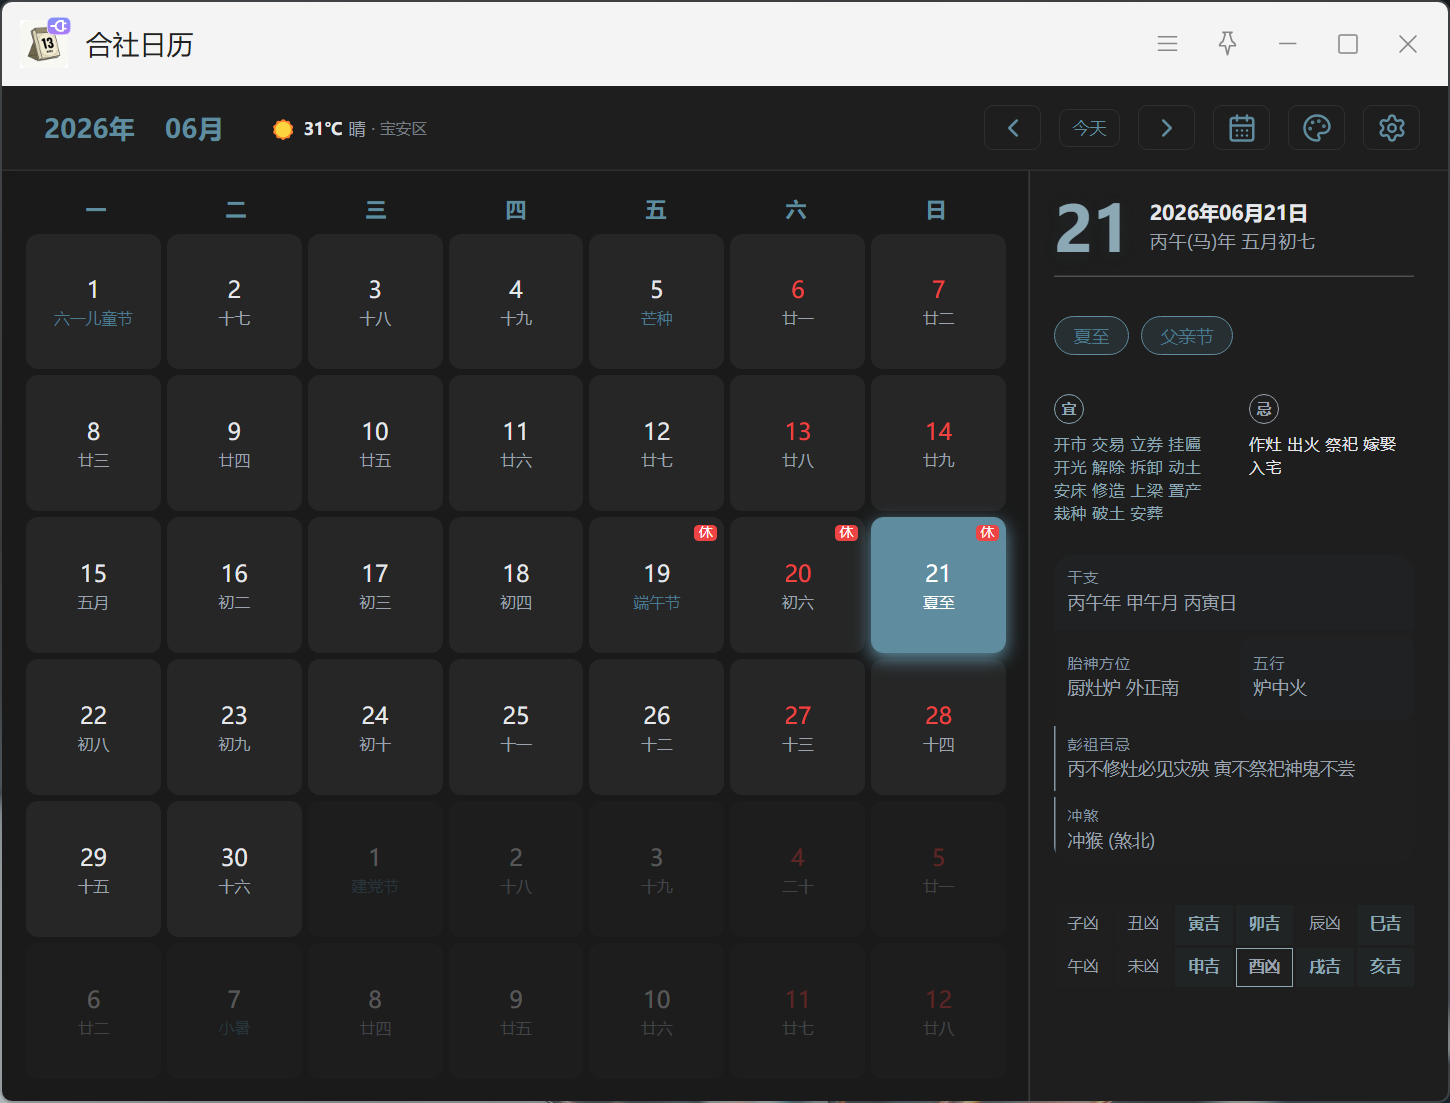
Task: Click the weather sun icon
Action: point(283,129)
